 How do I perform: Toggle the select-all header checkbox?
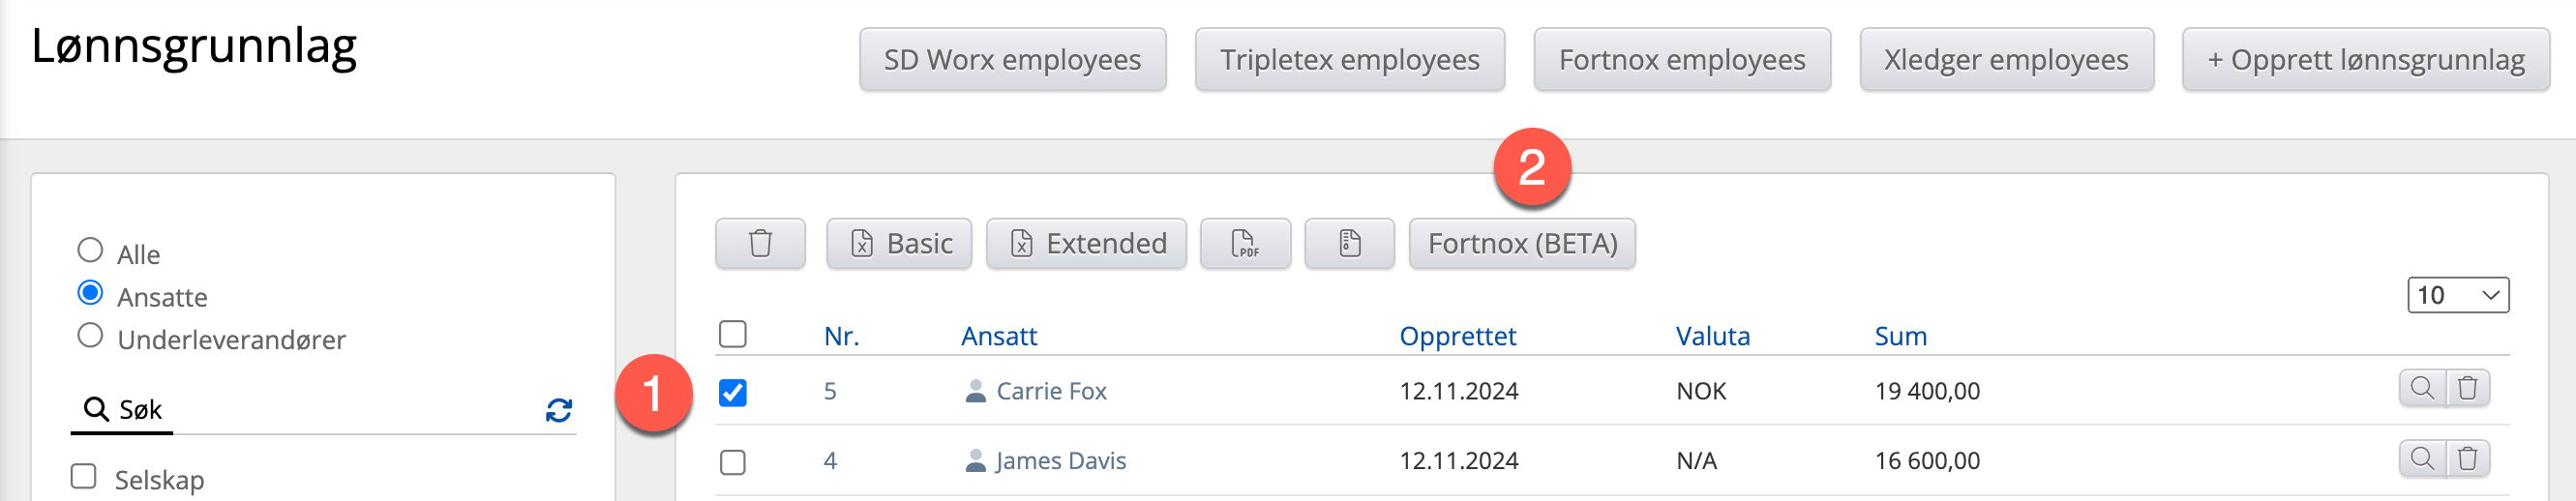(x=733, y=334)
